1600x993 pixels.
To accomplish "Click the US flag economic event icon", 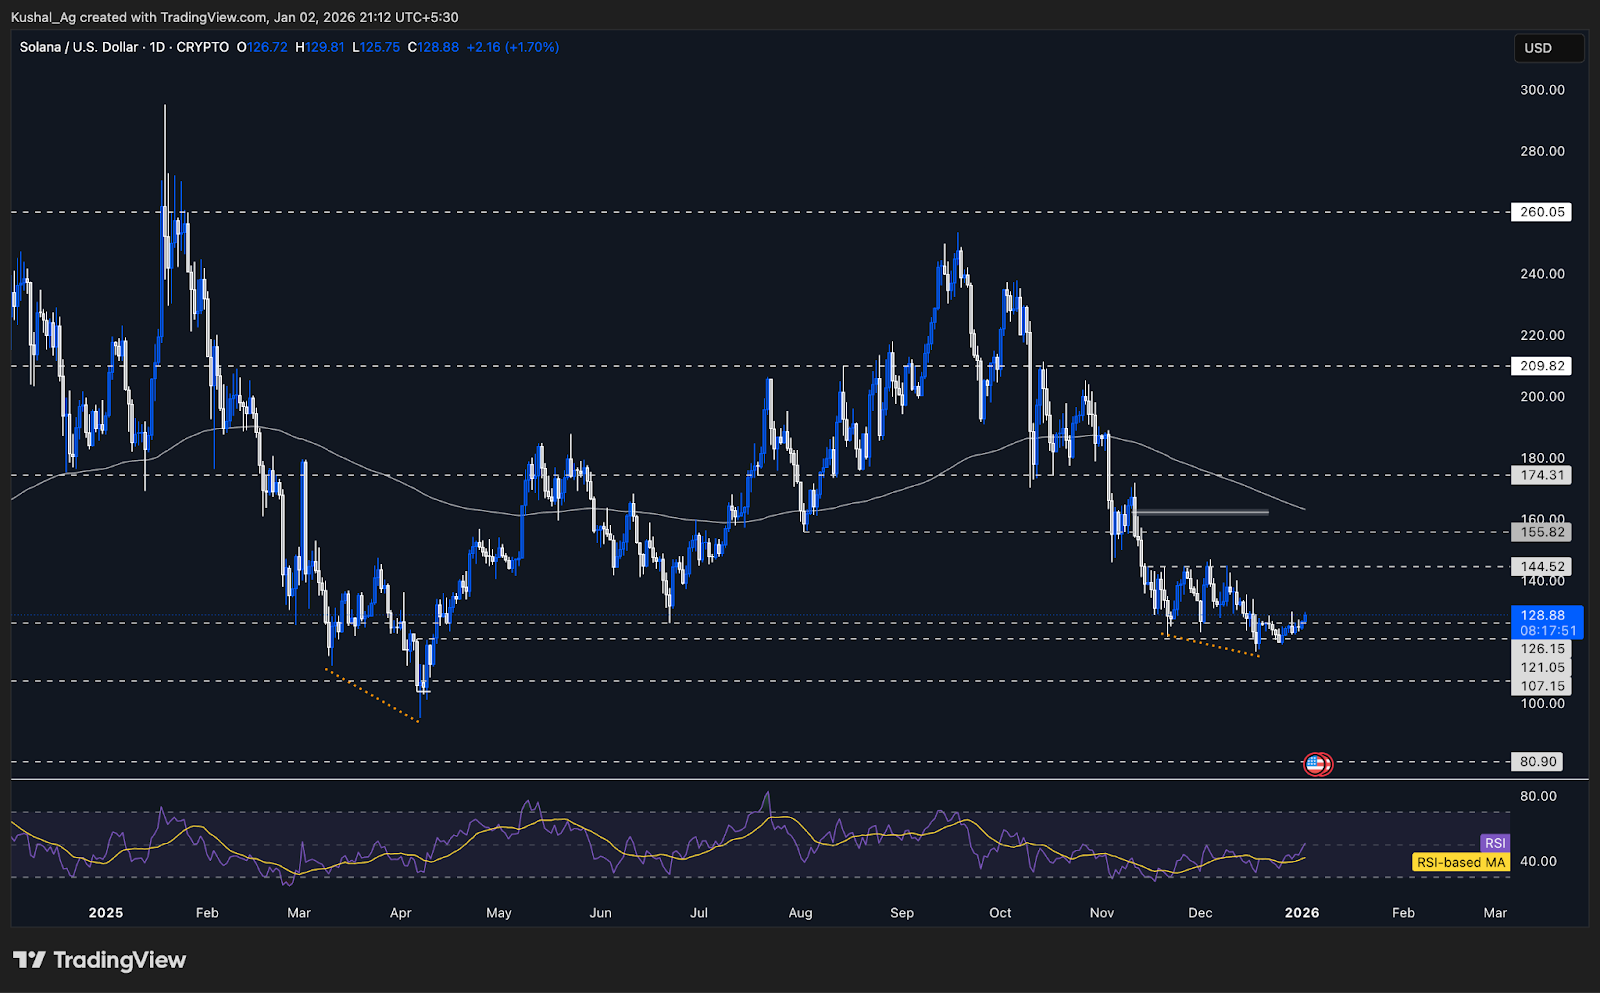I will [x=1315, y=764].
